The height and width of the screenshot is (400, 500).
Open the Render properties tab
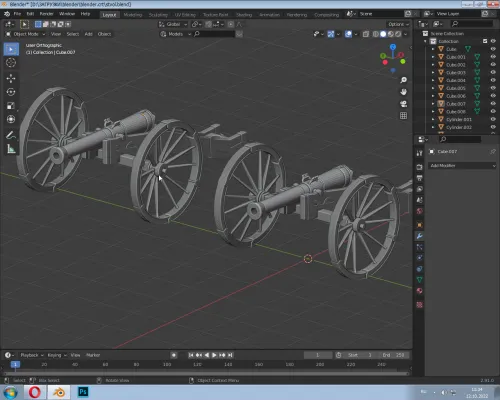click(419, 167)
